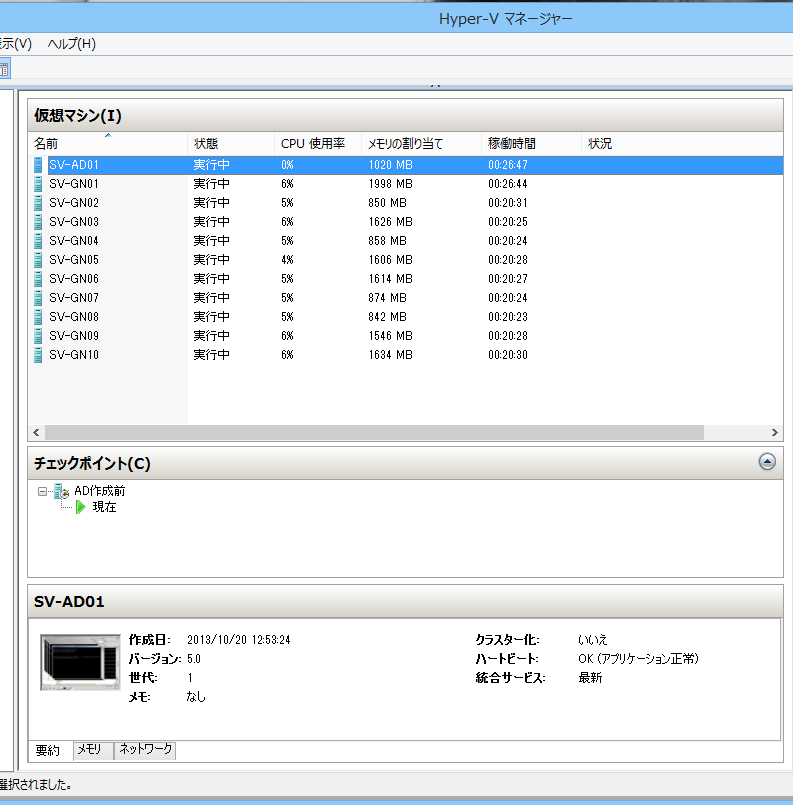The width and height of the screenshot is (793, 805).
Task: Click the SV-GN09 virtual machine icon
Action: pyautogui.click(x=38, y=336)
